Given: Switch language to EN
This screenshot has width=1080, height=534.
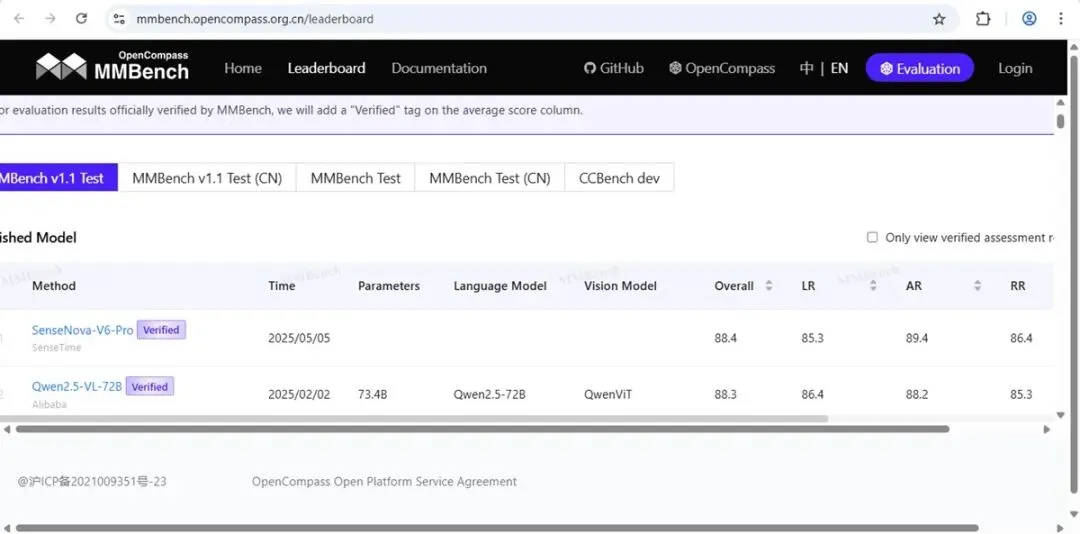Looking at the screenshot, I should (x=839, y=68).
